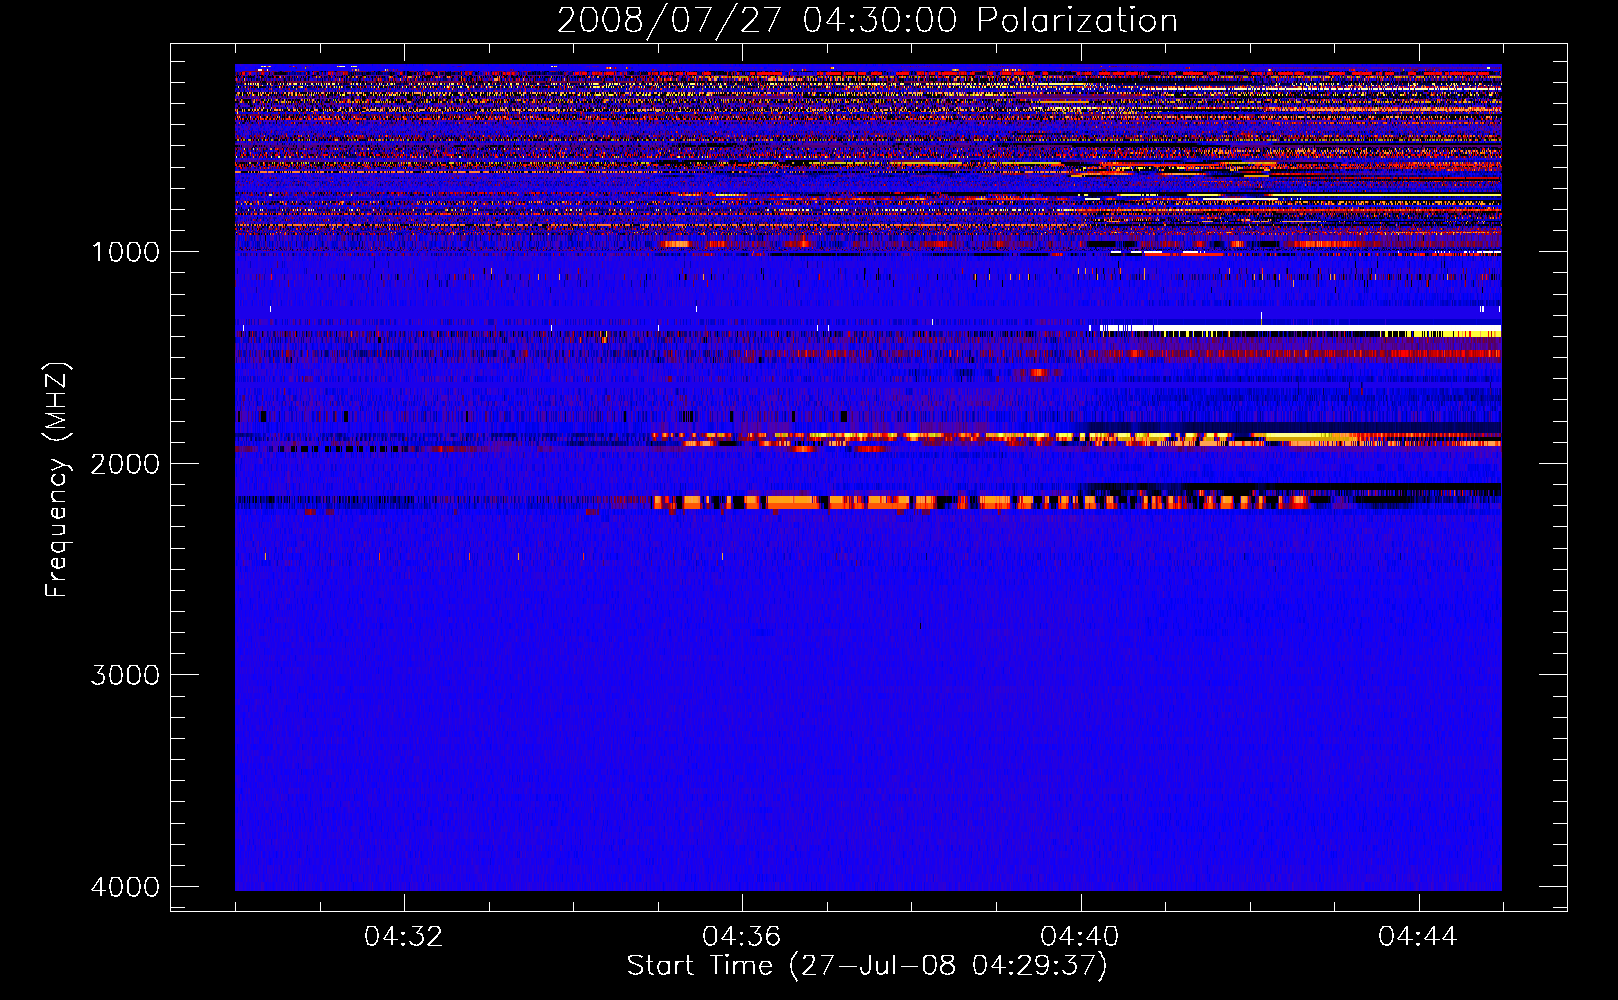Click the 04:40 time tick label
Screen dimensions: 1618x1000
pyautogui.click(x=1080, y=936)
